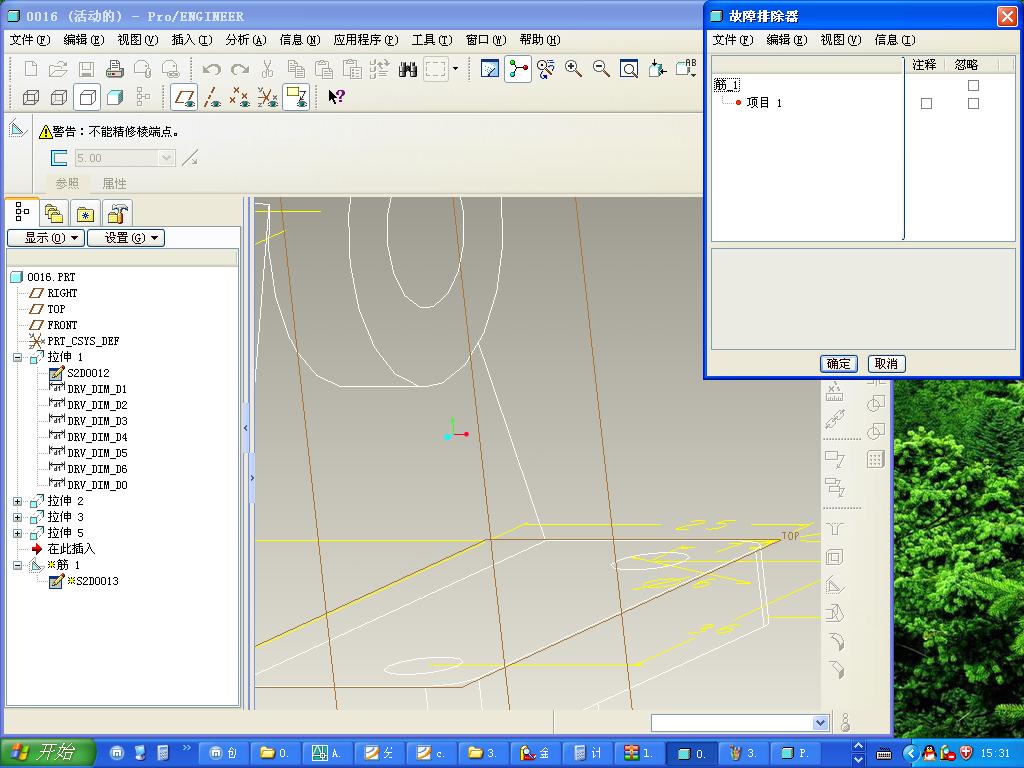Toggle datum points display
The image size is (1024, 768).
(240, 98)
